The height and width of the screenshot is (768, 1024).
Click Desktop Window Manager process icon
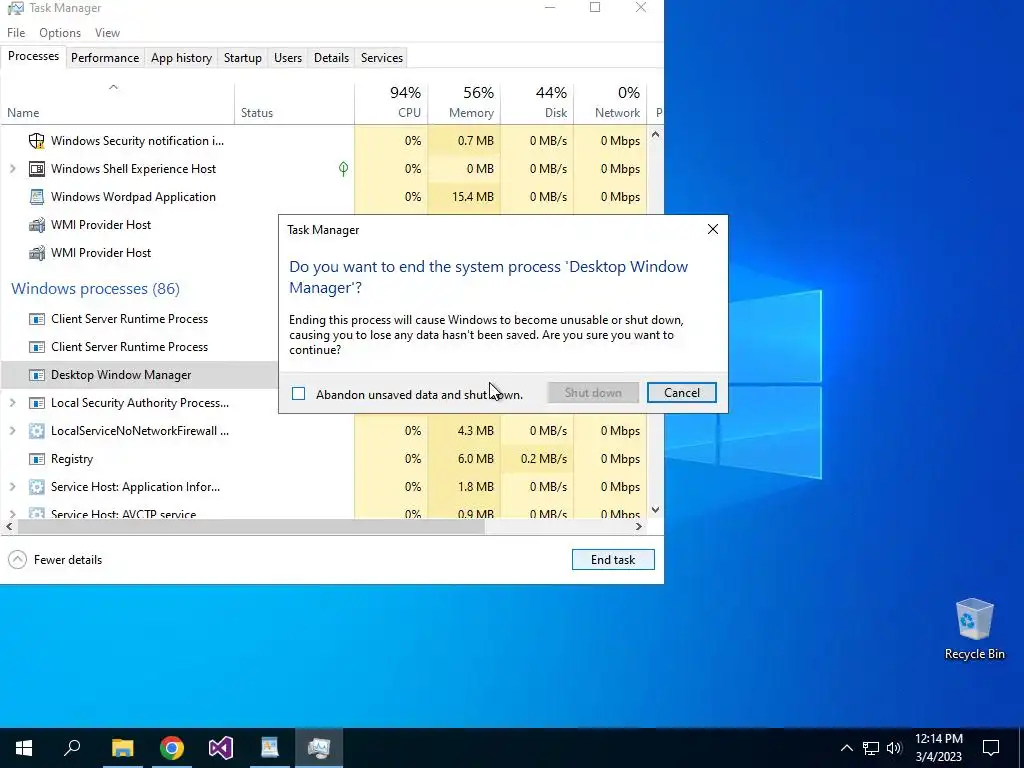[x=37, y=376]
